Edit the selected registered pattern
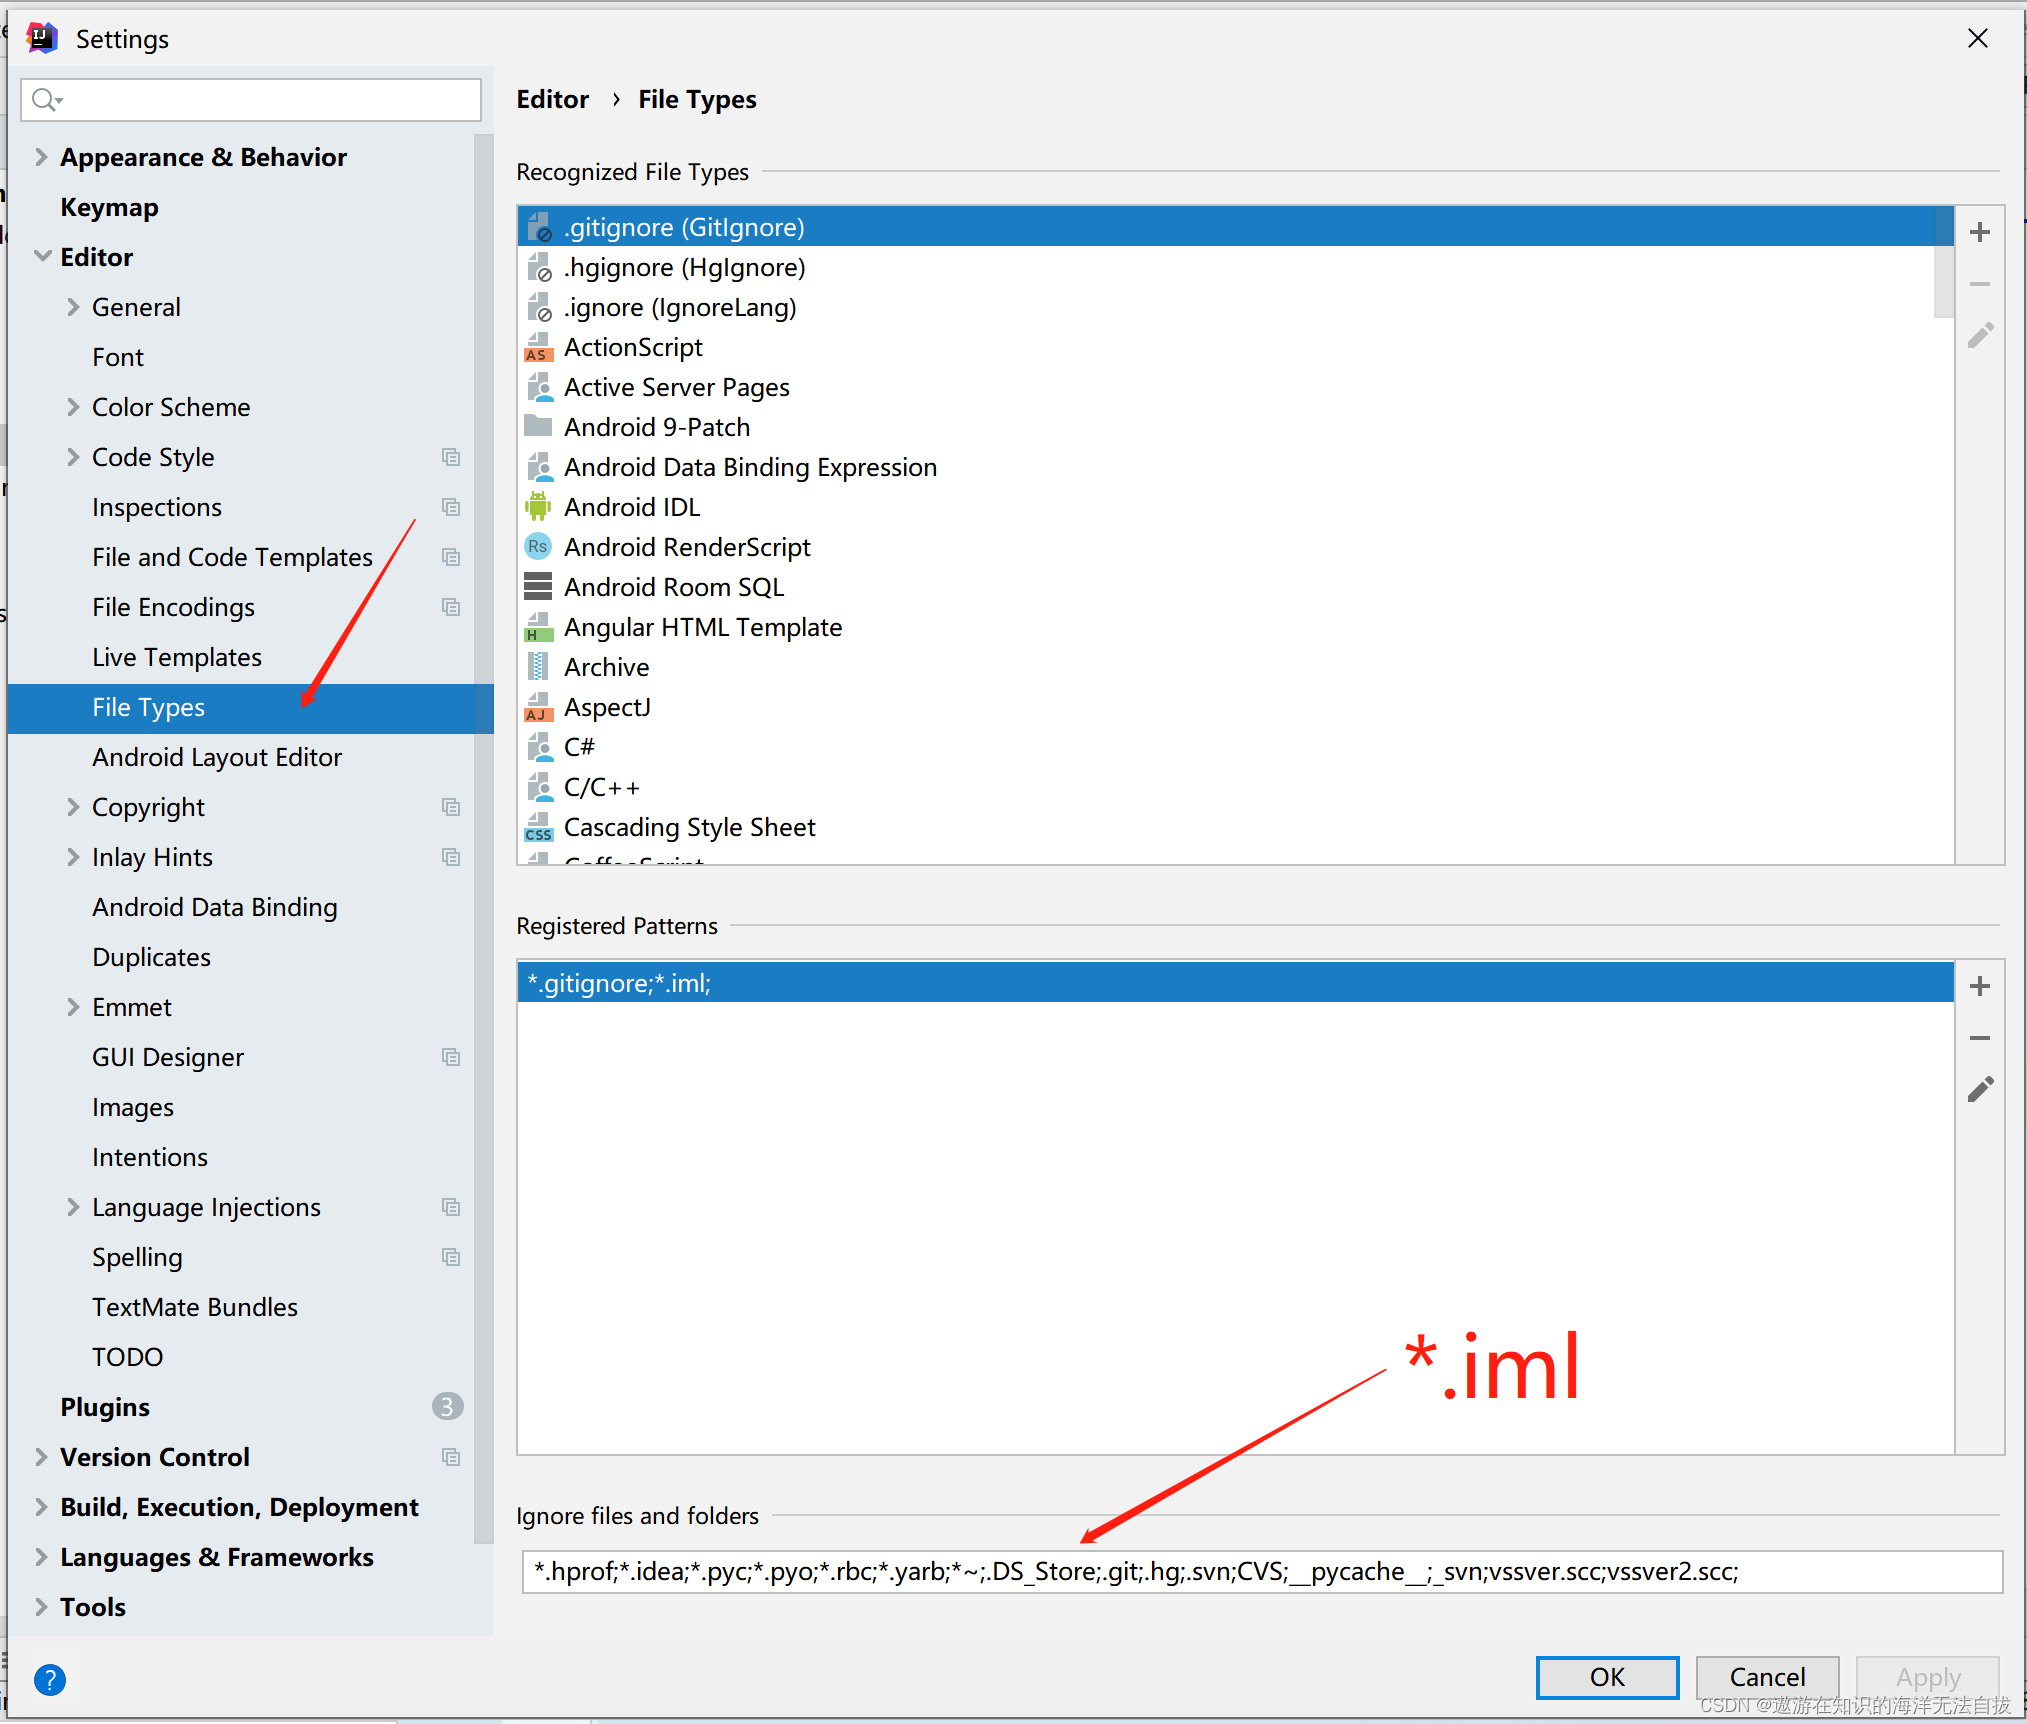 point(1979,1090)
